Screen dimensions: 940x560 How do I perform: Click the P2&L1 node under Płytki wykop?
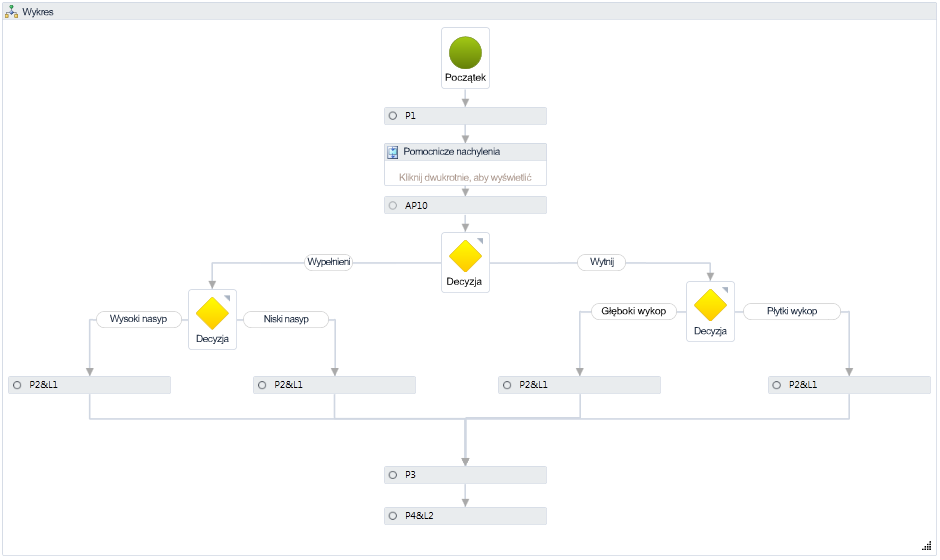click(849, 385)
